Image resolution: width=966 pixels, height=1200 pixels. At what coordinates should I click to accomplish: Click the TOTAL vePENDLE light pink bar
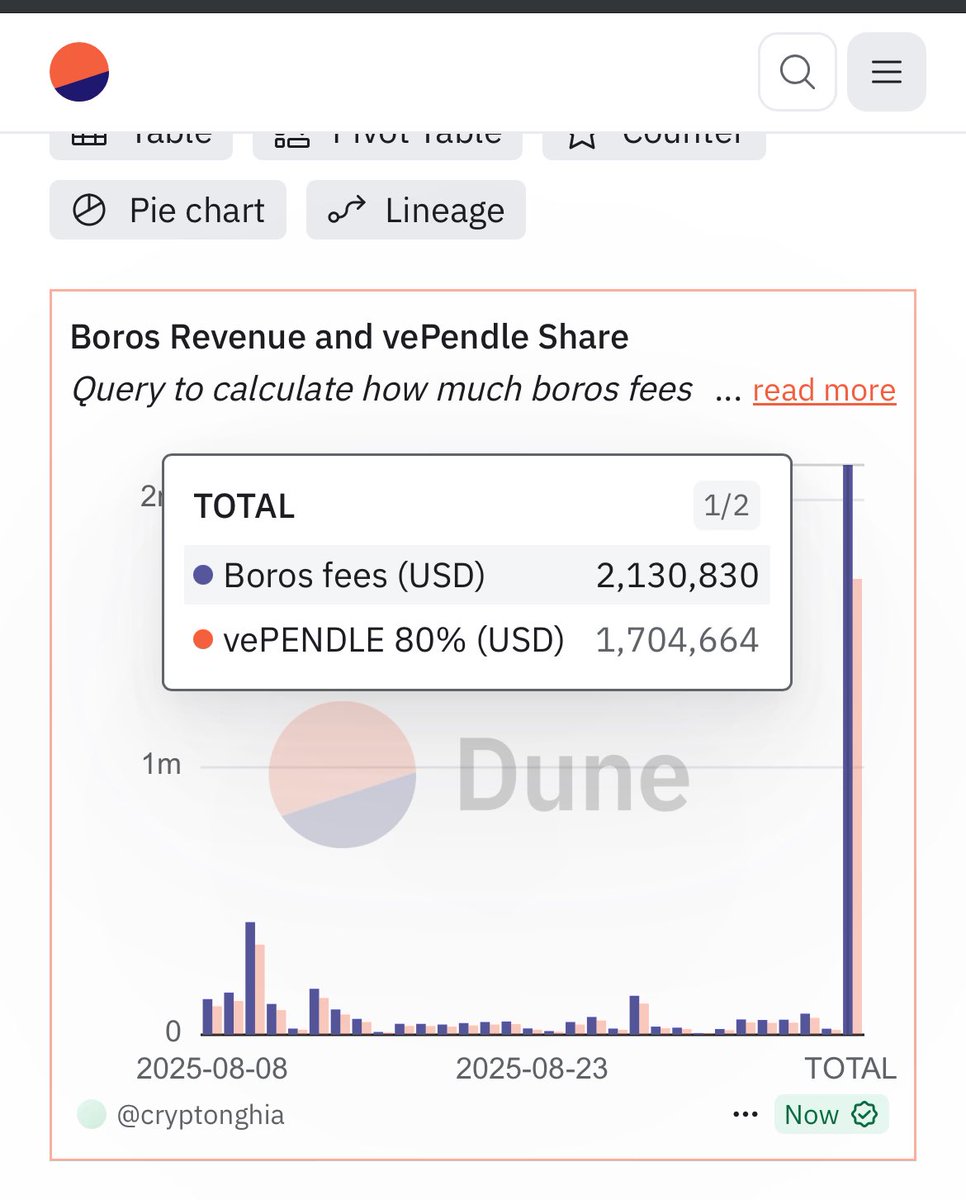(x=858, y=806)
